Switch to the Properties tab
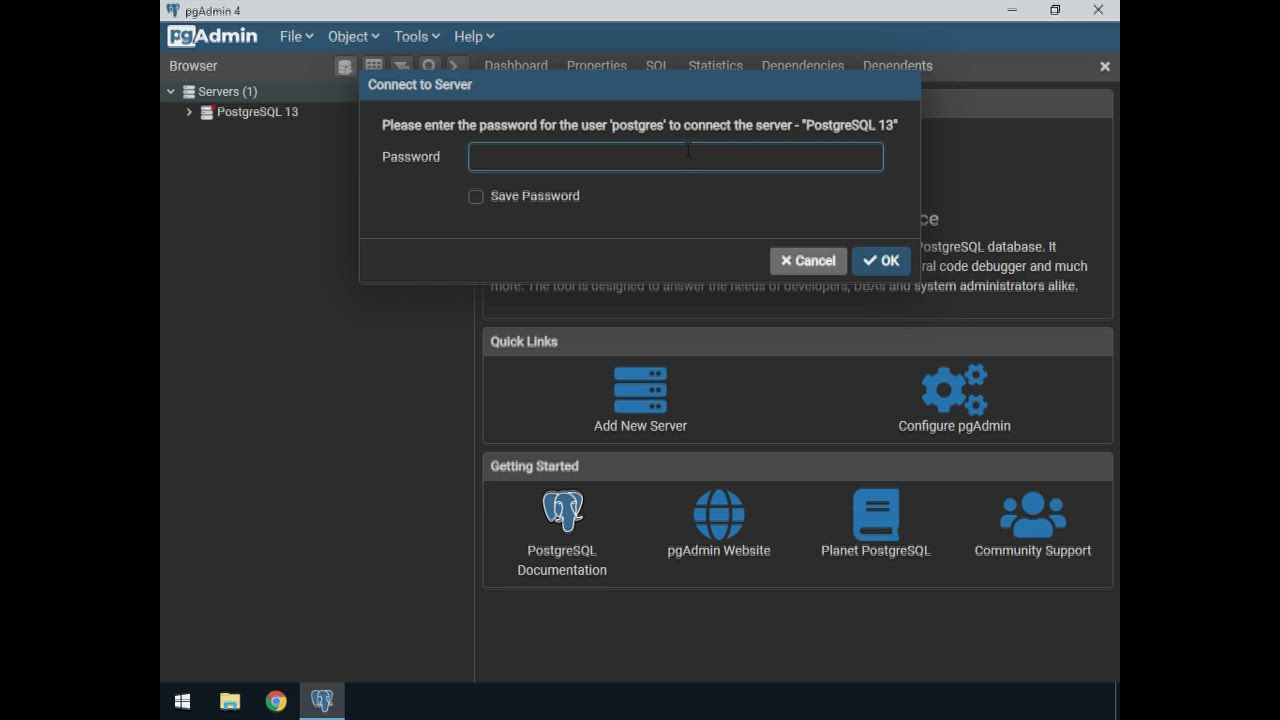Image resolution: width=1280 pixels, height=720 pixels. pyautogui.click(x=597, y=66)
